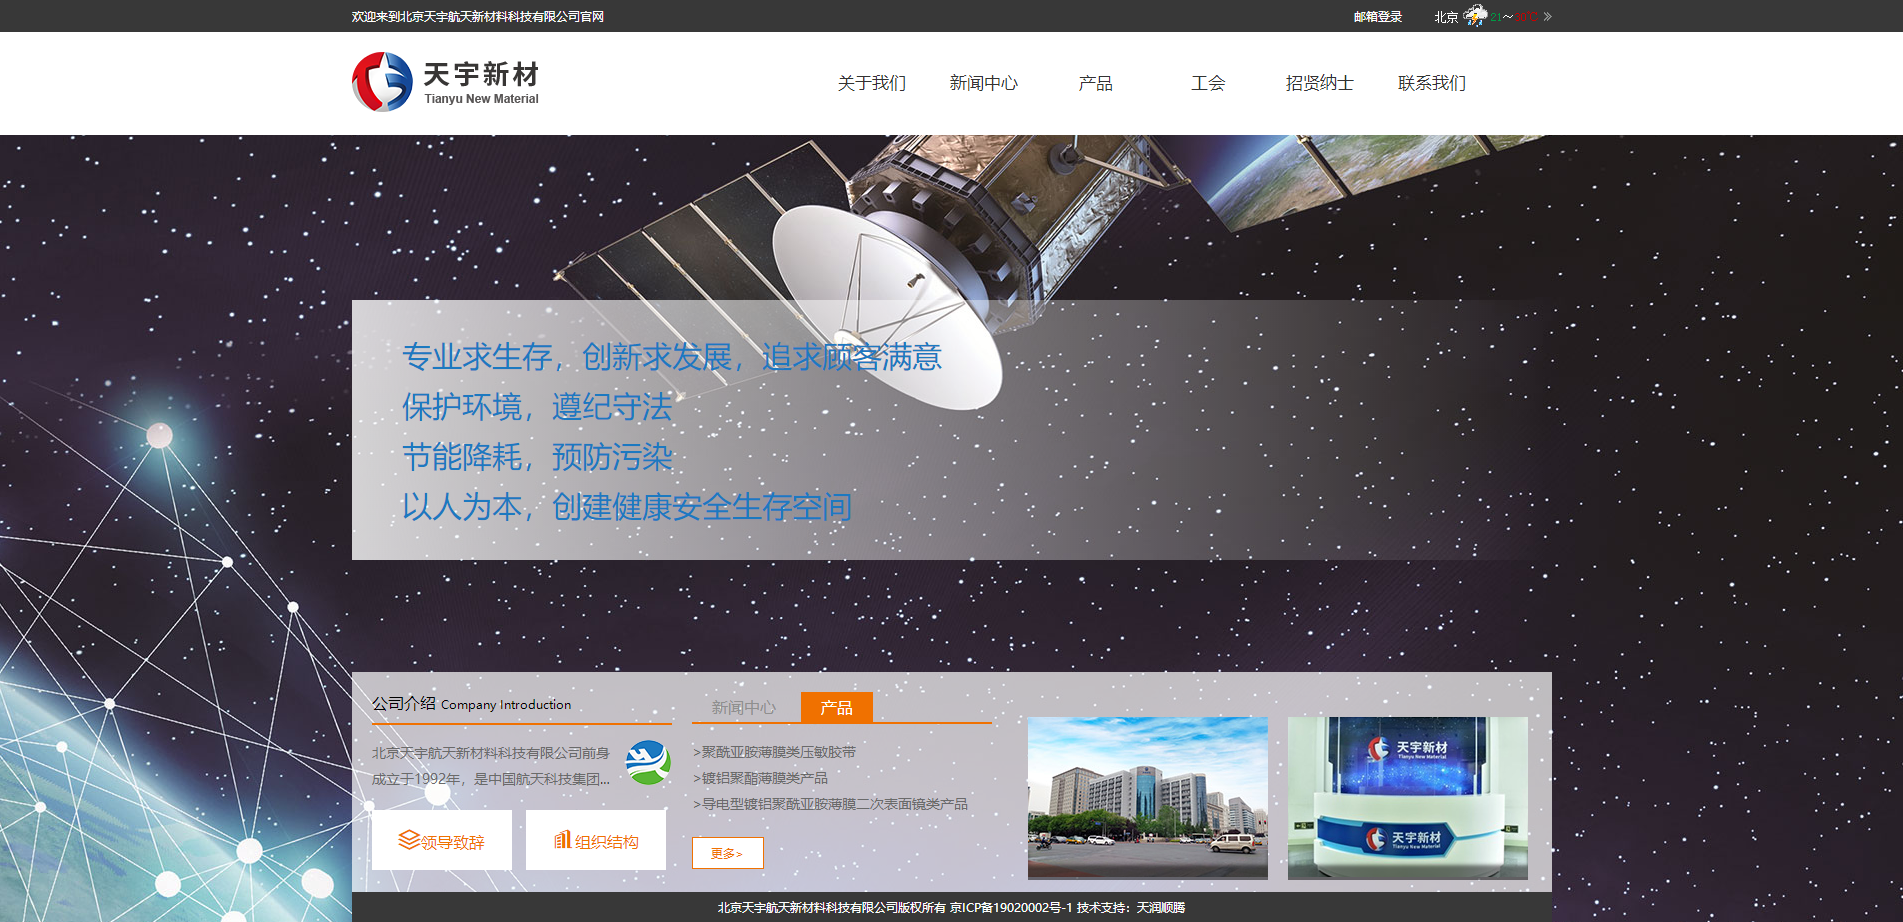Click the 更多> button

(x=728, y=853)
